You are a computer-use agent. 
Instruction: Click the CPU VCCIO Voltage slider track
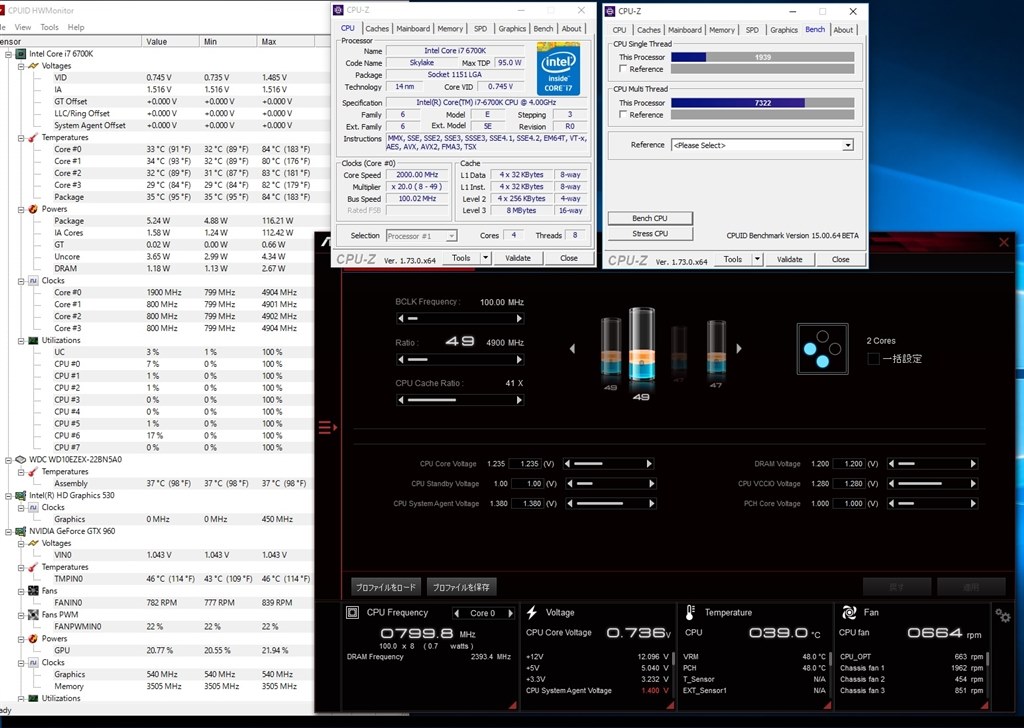pyautogui.click(x=931, y=484)
